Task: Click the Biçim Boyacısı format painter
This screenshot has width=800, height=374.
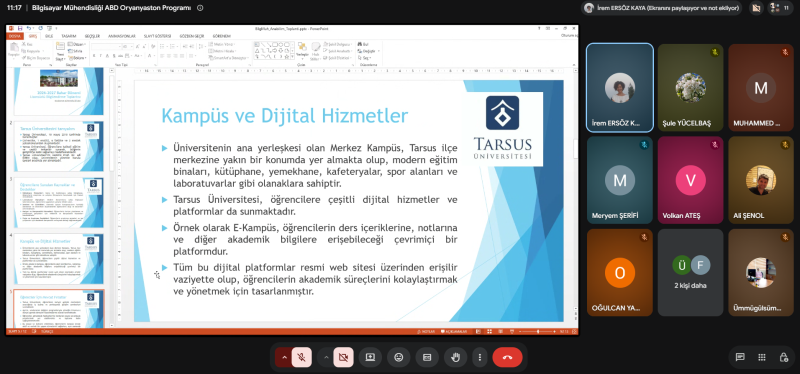Action: pos(36,58)
